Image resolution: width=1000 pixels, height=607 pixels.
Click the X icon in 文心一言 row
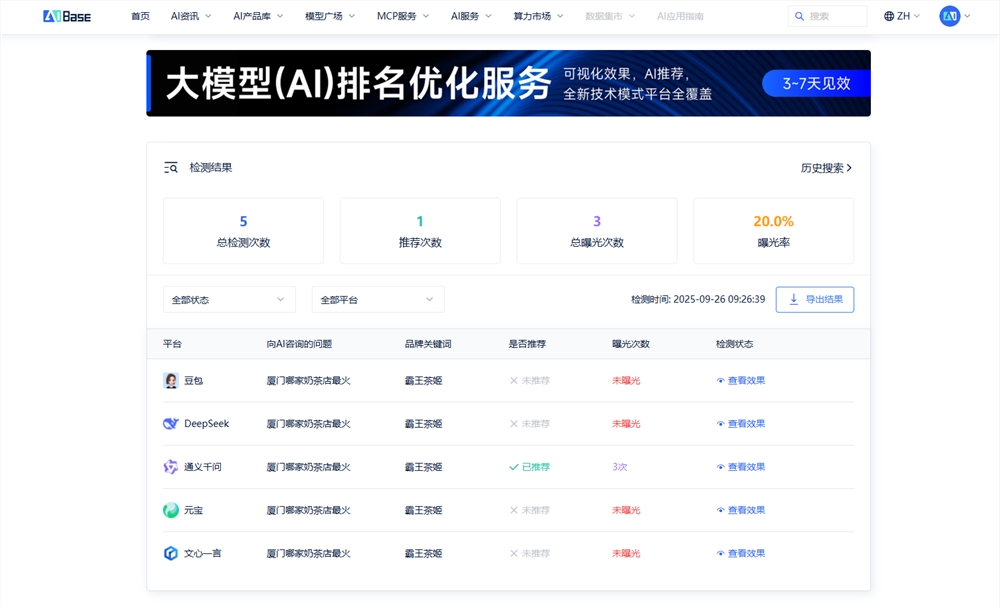513,553
